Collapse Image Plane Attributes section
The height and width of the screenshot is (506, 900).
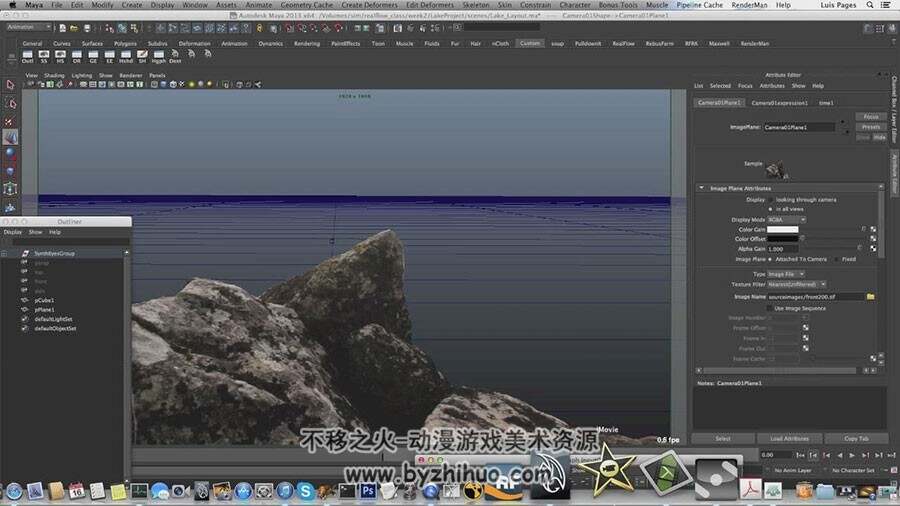(701, 188)
